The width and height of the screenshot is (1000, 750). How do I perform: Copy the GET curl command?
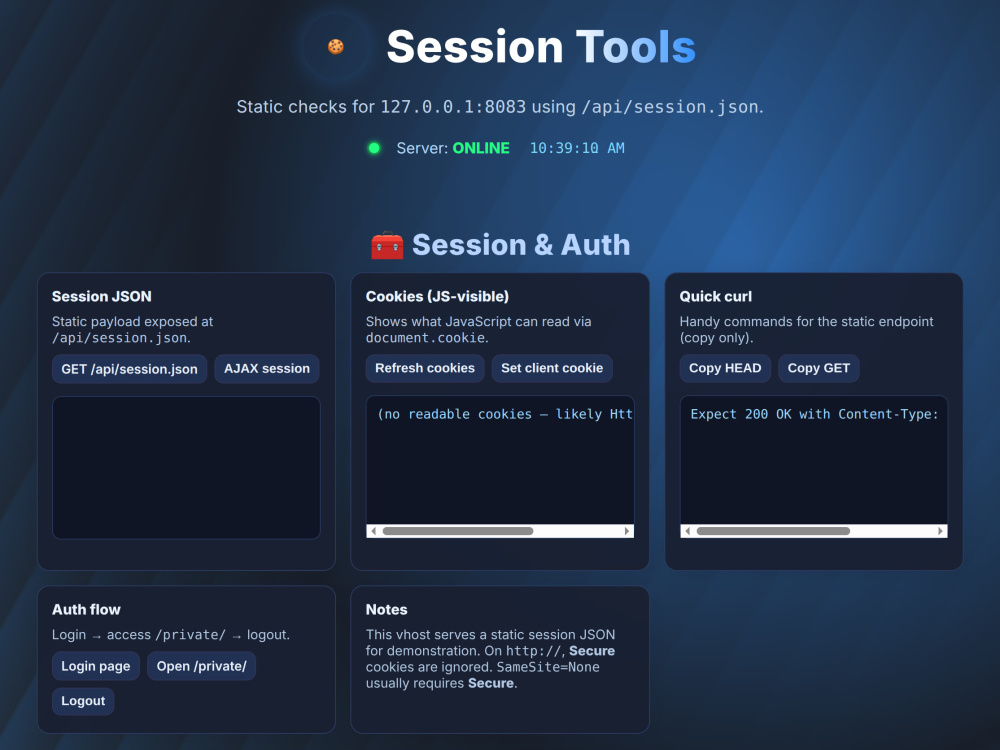pyautogui.click(x=819, y=368)
